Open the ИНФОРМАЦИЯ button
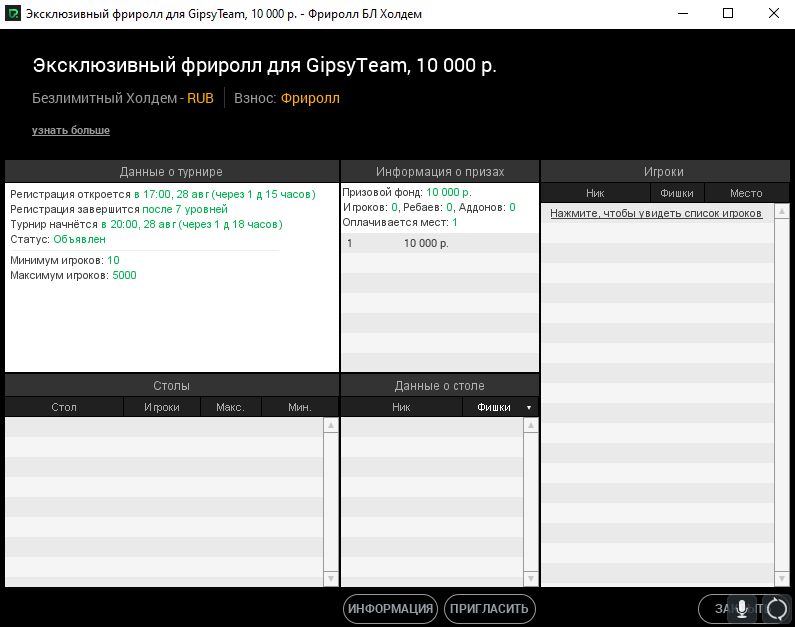Image resolution: width=795 pixels, height=627 pixels. pyautogui.click(x=390, y=609)
